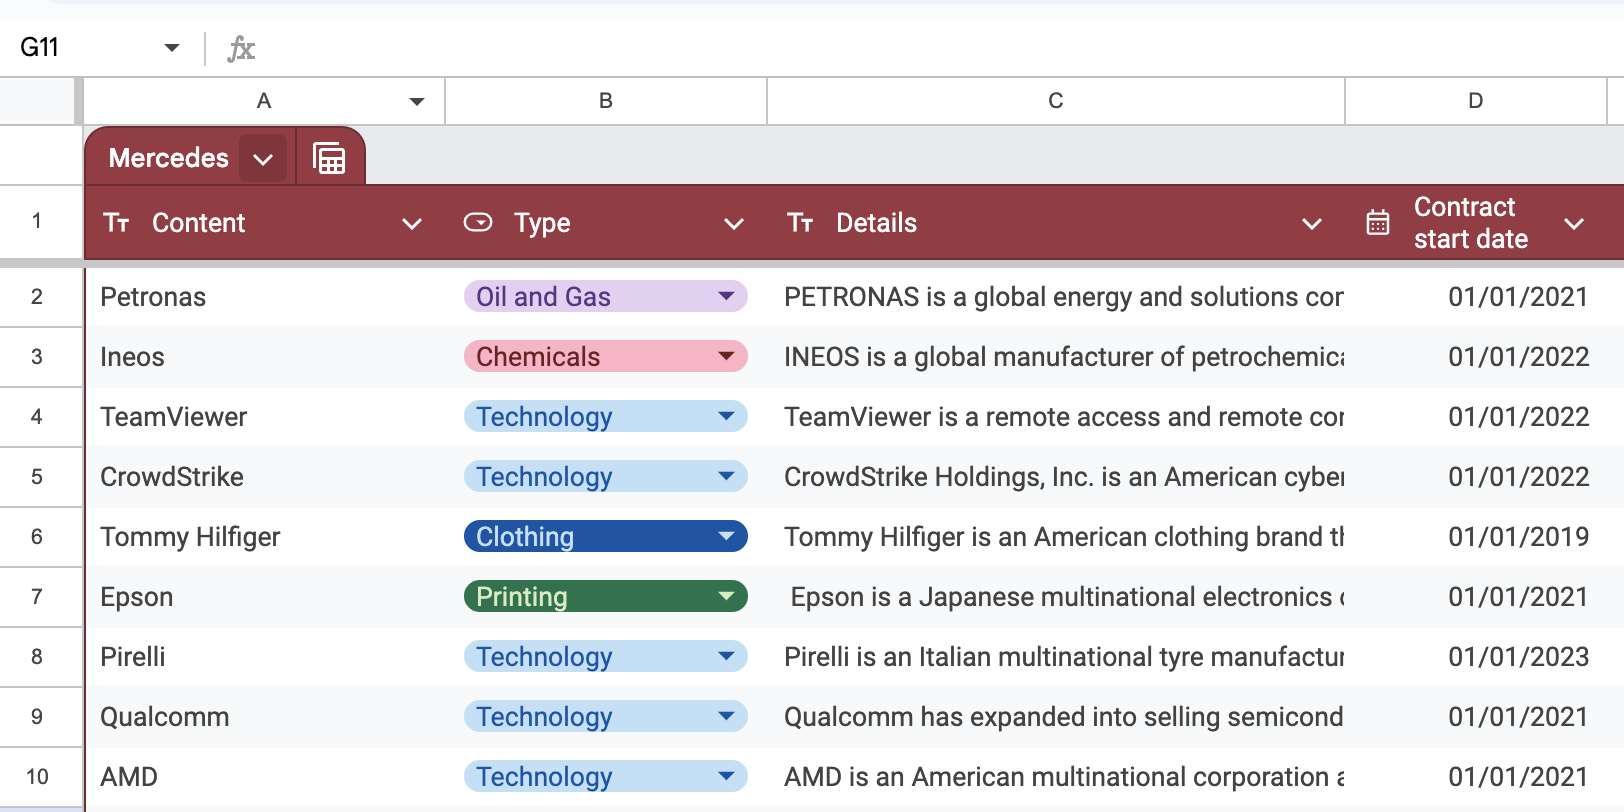Select the AMD American multinational details cell
Viewport: 1624px width, 812px height.
[x=1056, y=777]
